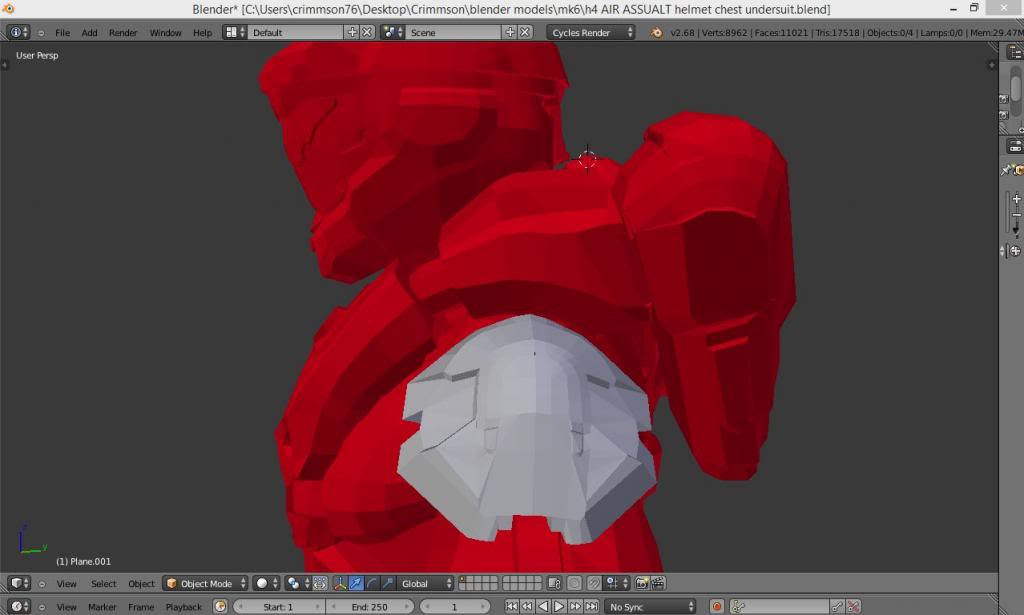Open the Cycles Render engine dropdown

[591, 32]
